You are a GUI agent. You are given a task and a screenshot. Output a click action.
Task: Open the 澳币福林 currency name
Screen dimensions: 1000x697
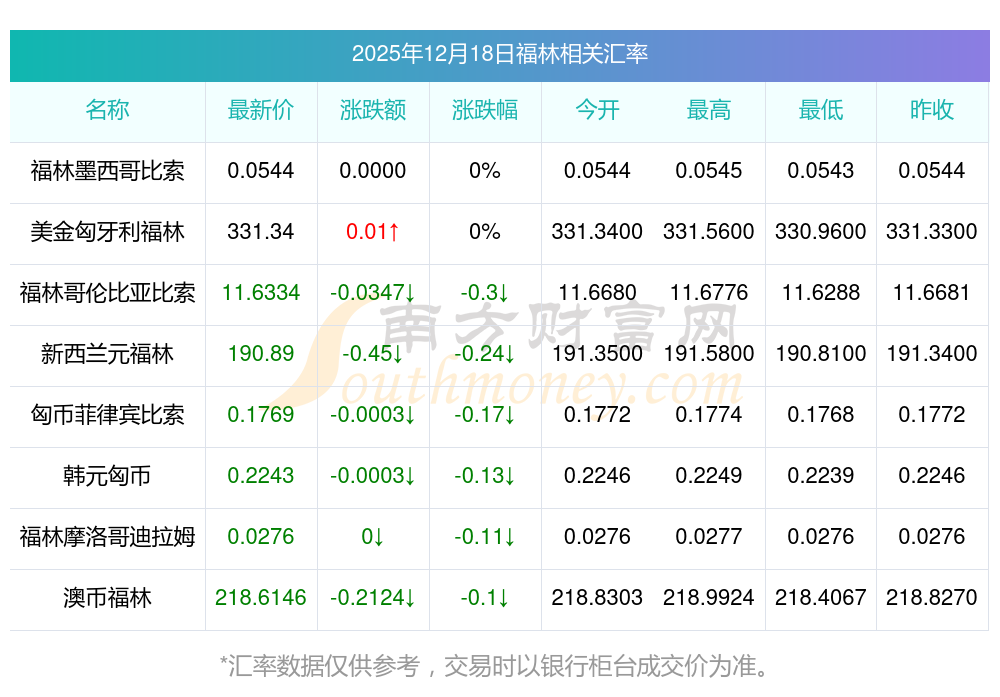[107, 598]
